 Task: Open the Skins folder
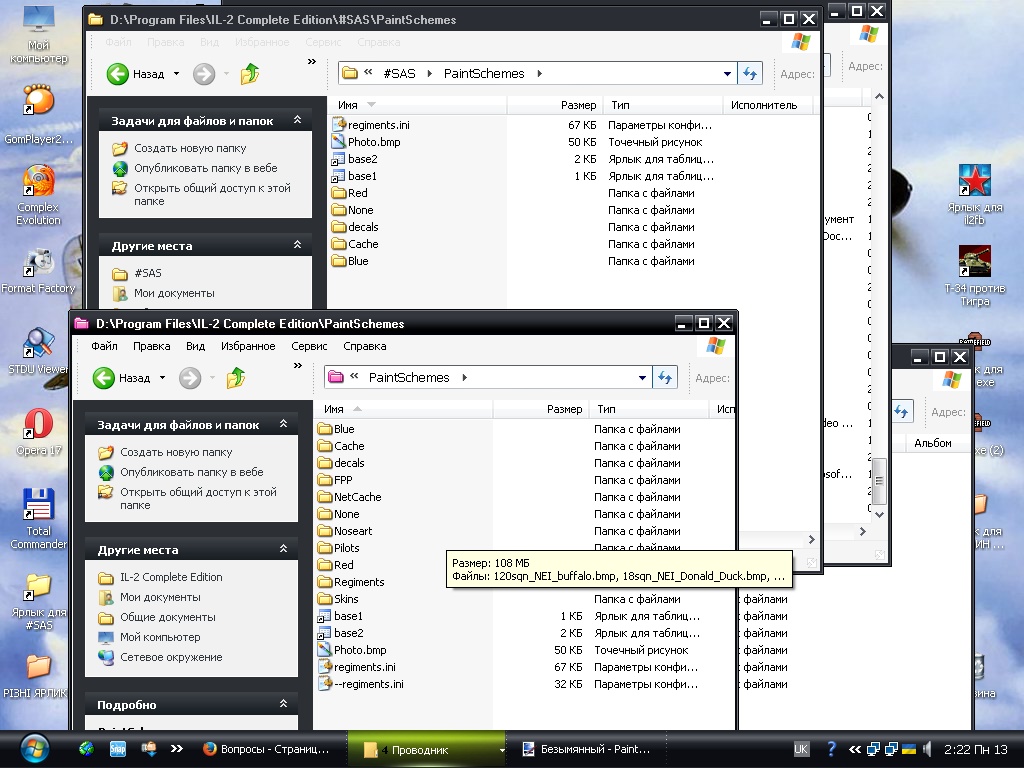tap(346, 599)
